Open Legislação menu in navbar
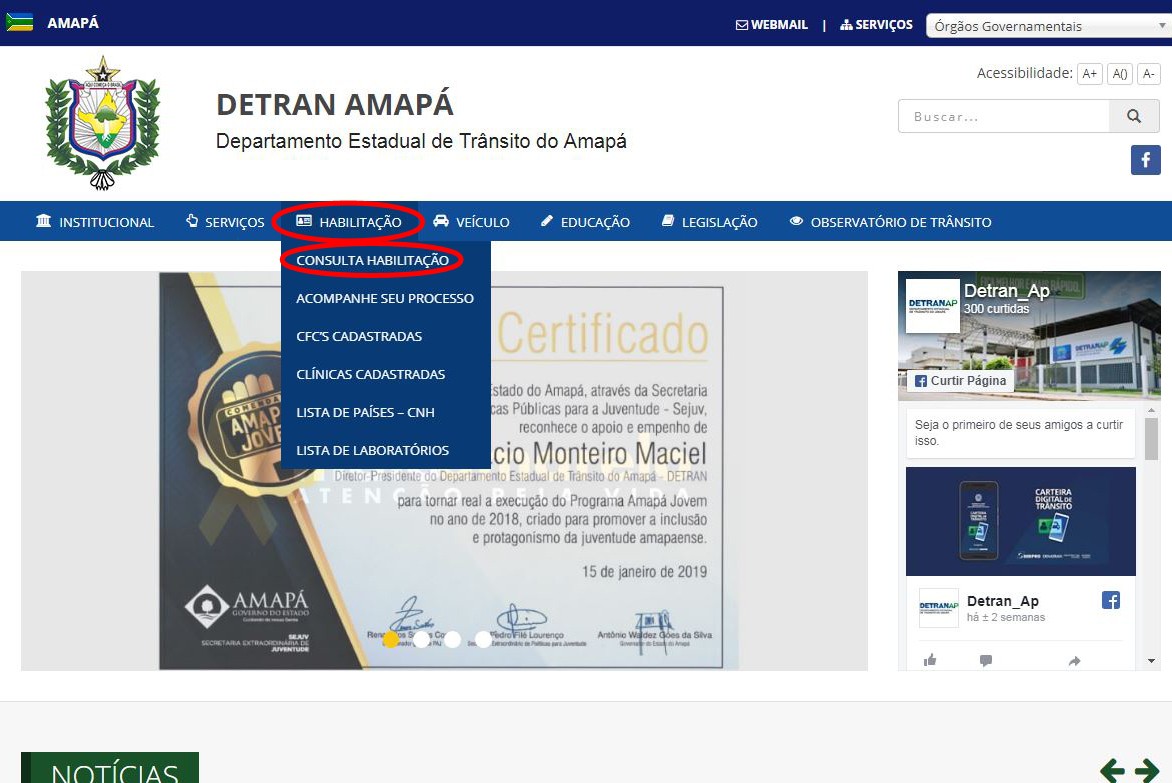This screenshot has width=1172, height=783. (709, 222)
